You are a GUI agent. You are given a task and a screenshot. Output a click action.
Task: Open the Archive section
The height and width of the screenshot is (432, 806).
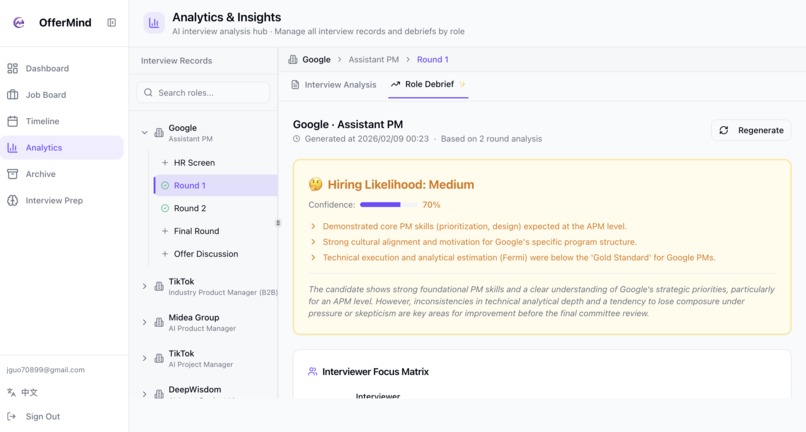point(62,174)
